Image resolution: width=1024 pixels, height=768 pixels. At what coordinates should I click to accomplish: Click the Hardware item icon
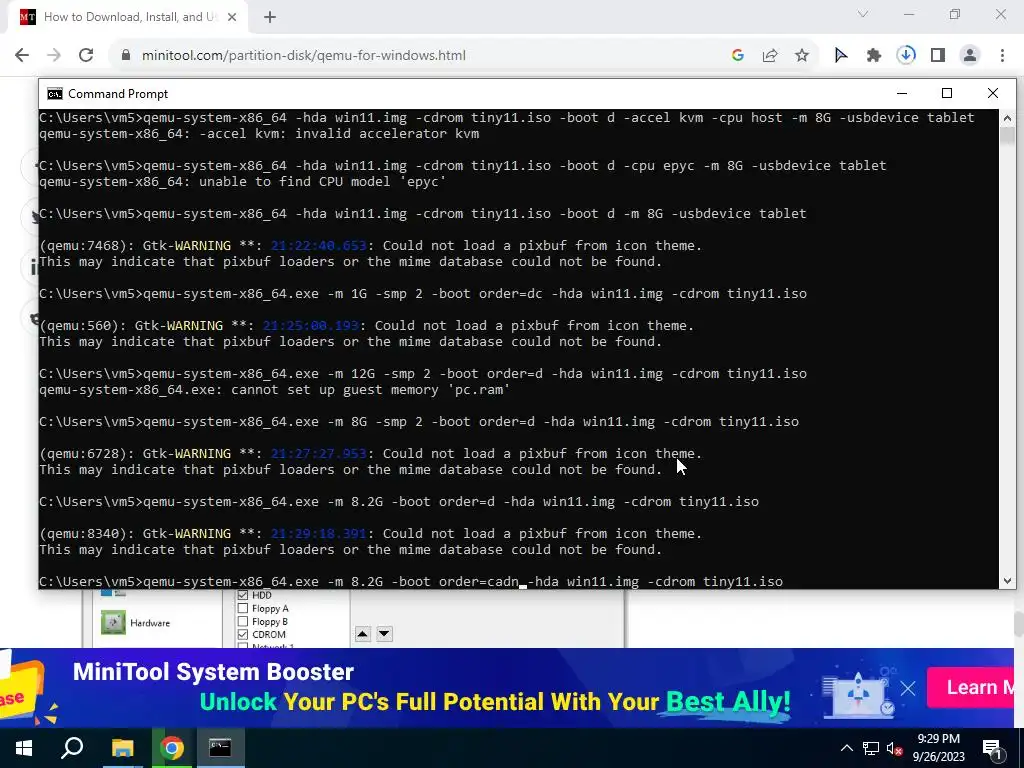point(113,622)
